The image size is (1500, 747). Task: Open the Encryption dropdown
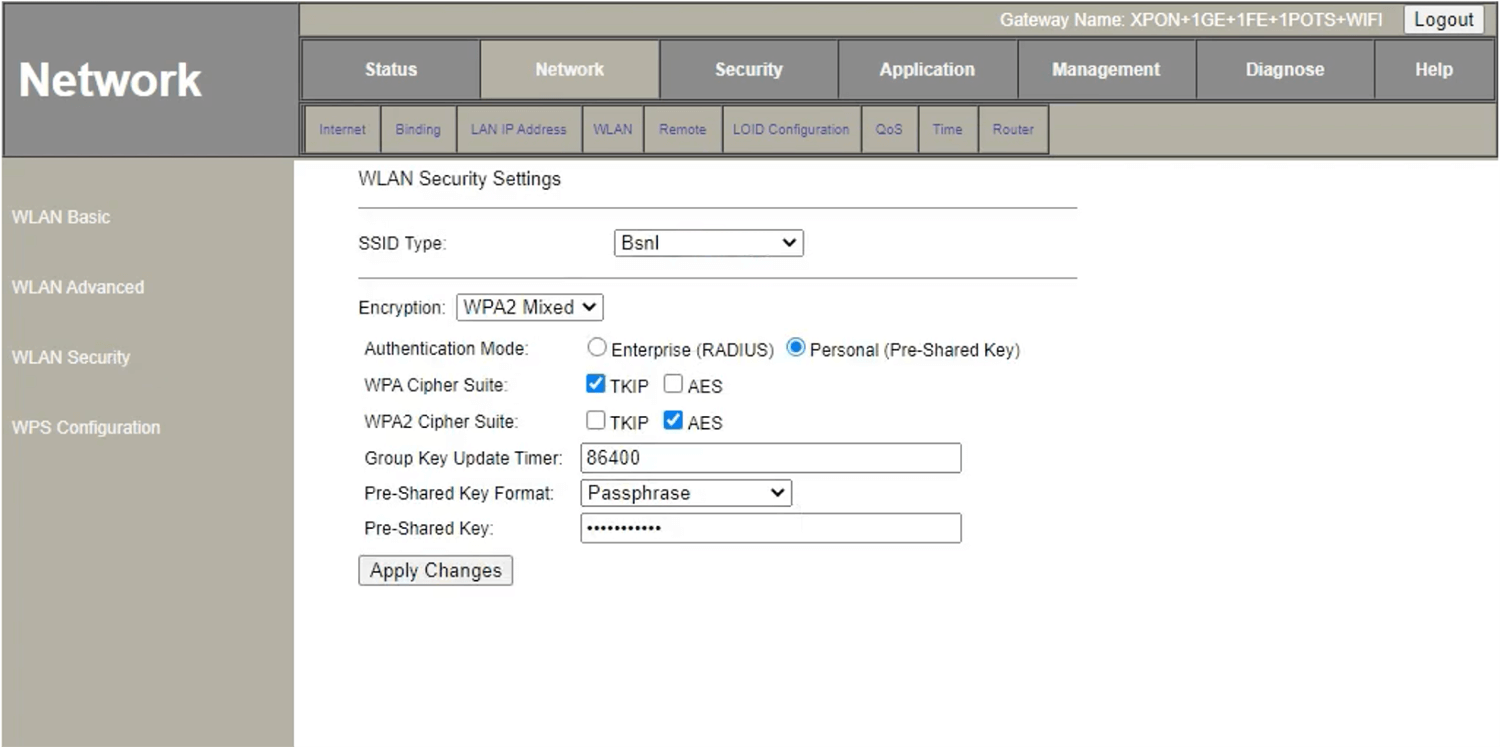(x=529, y=308)
